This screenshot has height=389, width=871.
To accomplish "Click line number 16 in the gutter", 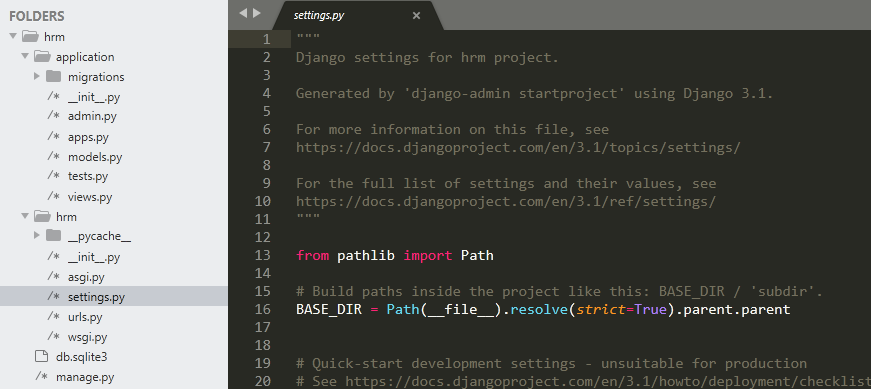I will click(263, 309).
